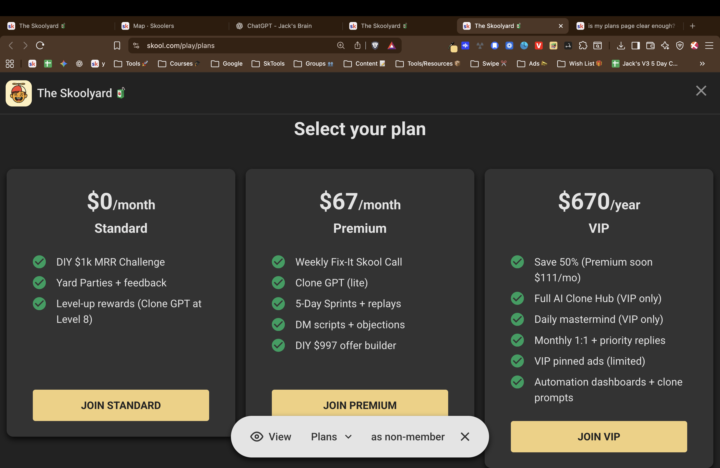Open the apps grid icon in bookmarks bar
This screenshot has width=720, height=468.
10,64
